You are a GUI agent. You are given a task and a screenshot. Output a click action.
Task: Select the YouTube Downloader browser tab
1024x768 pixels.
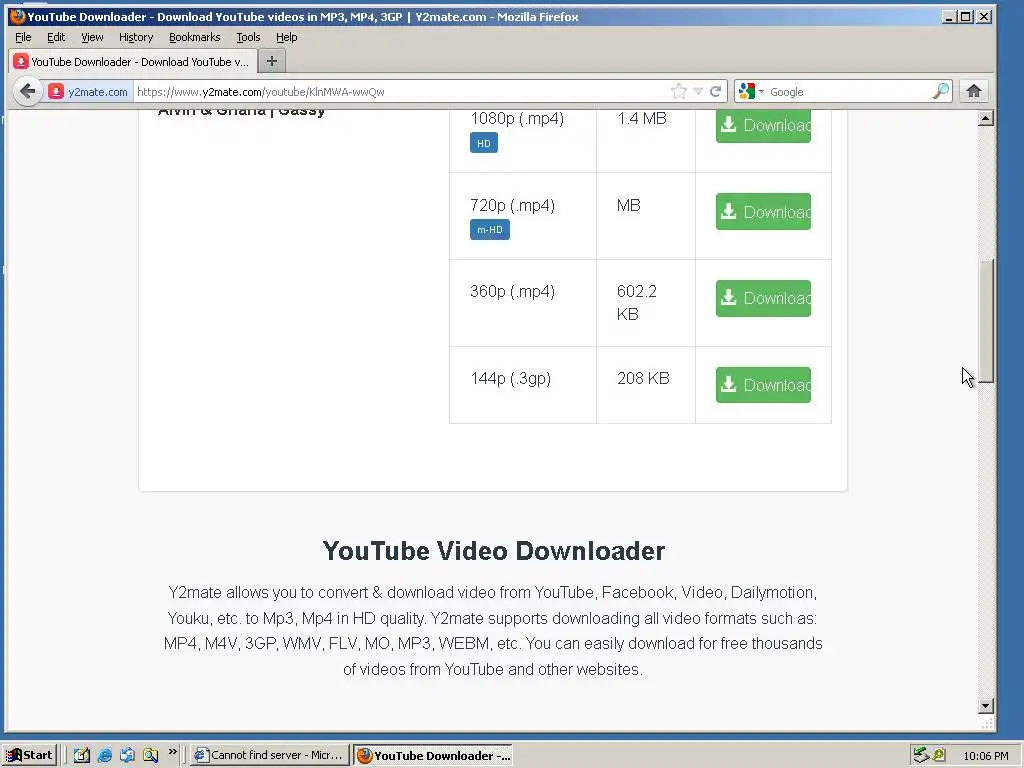click(x=131, y=61)
